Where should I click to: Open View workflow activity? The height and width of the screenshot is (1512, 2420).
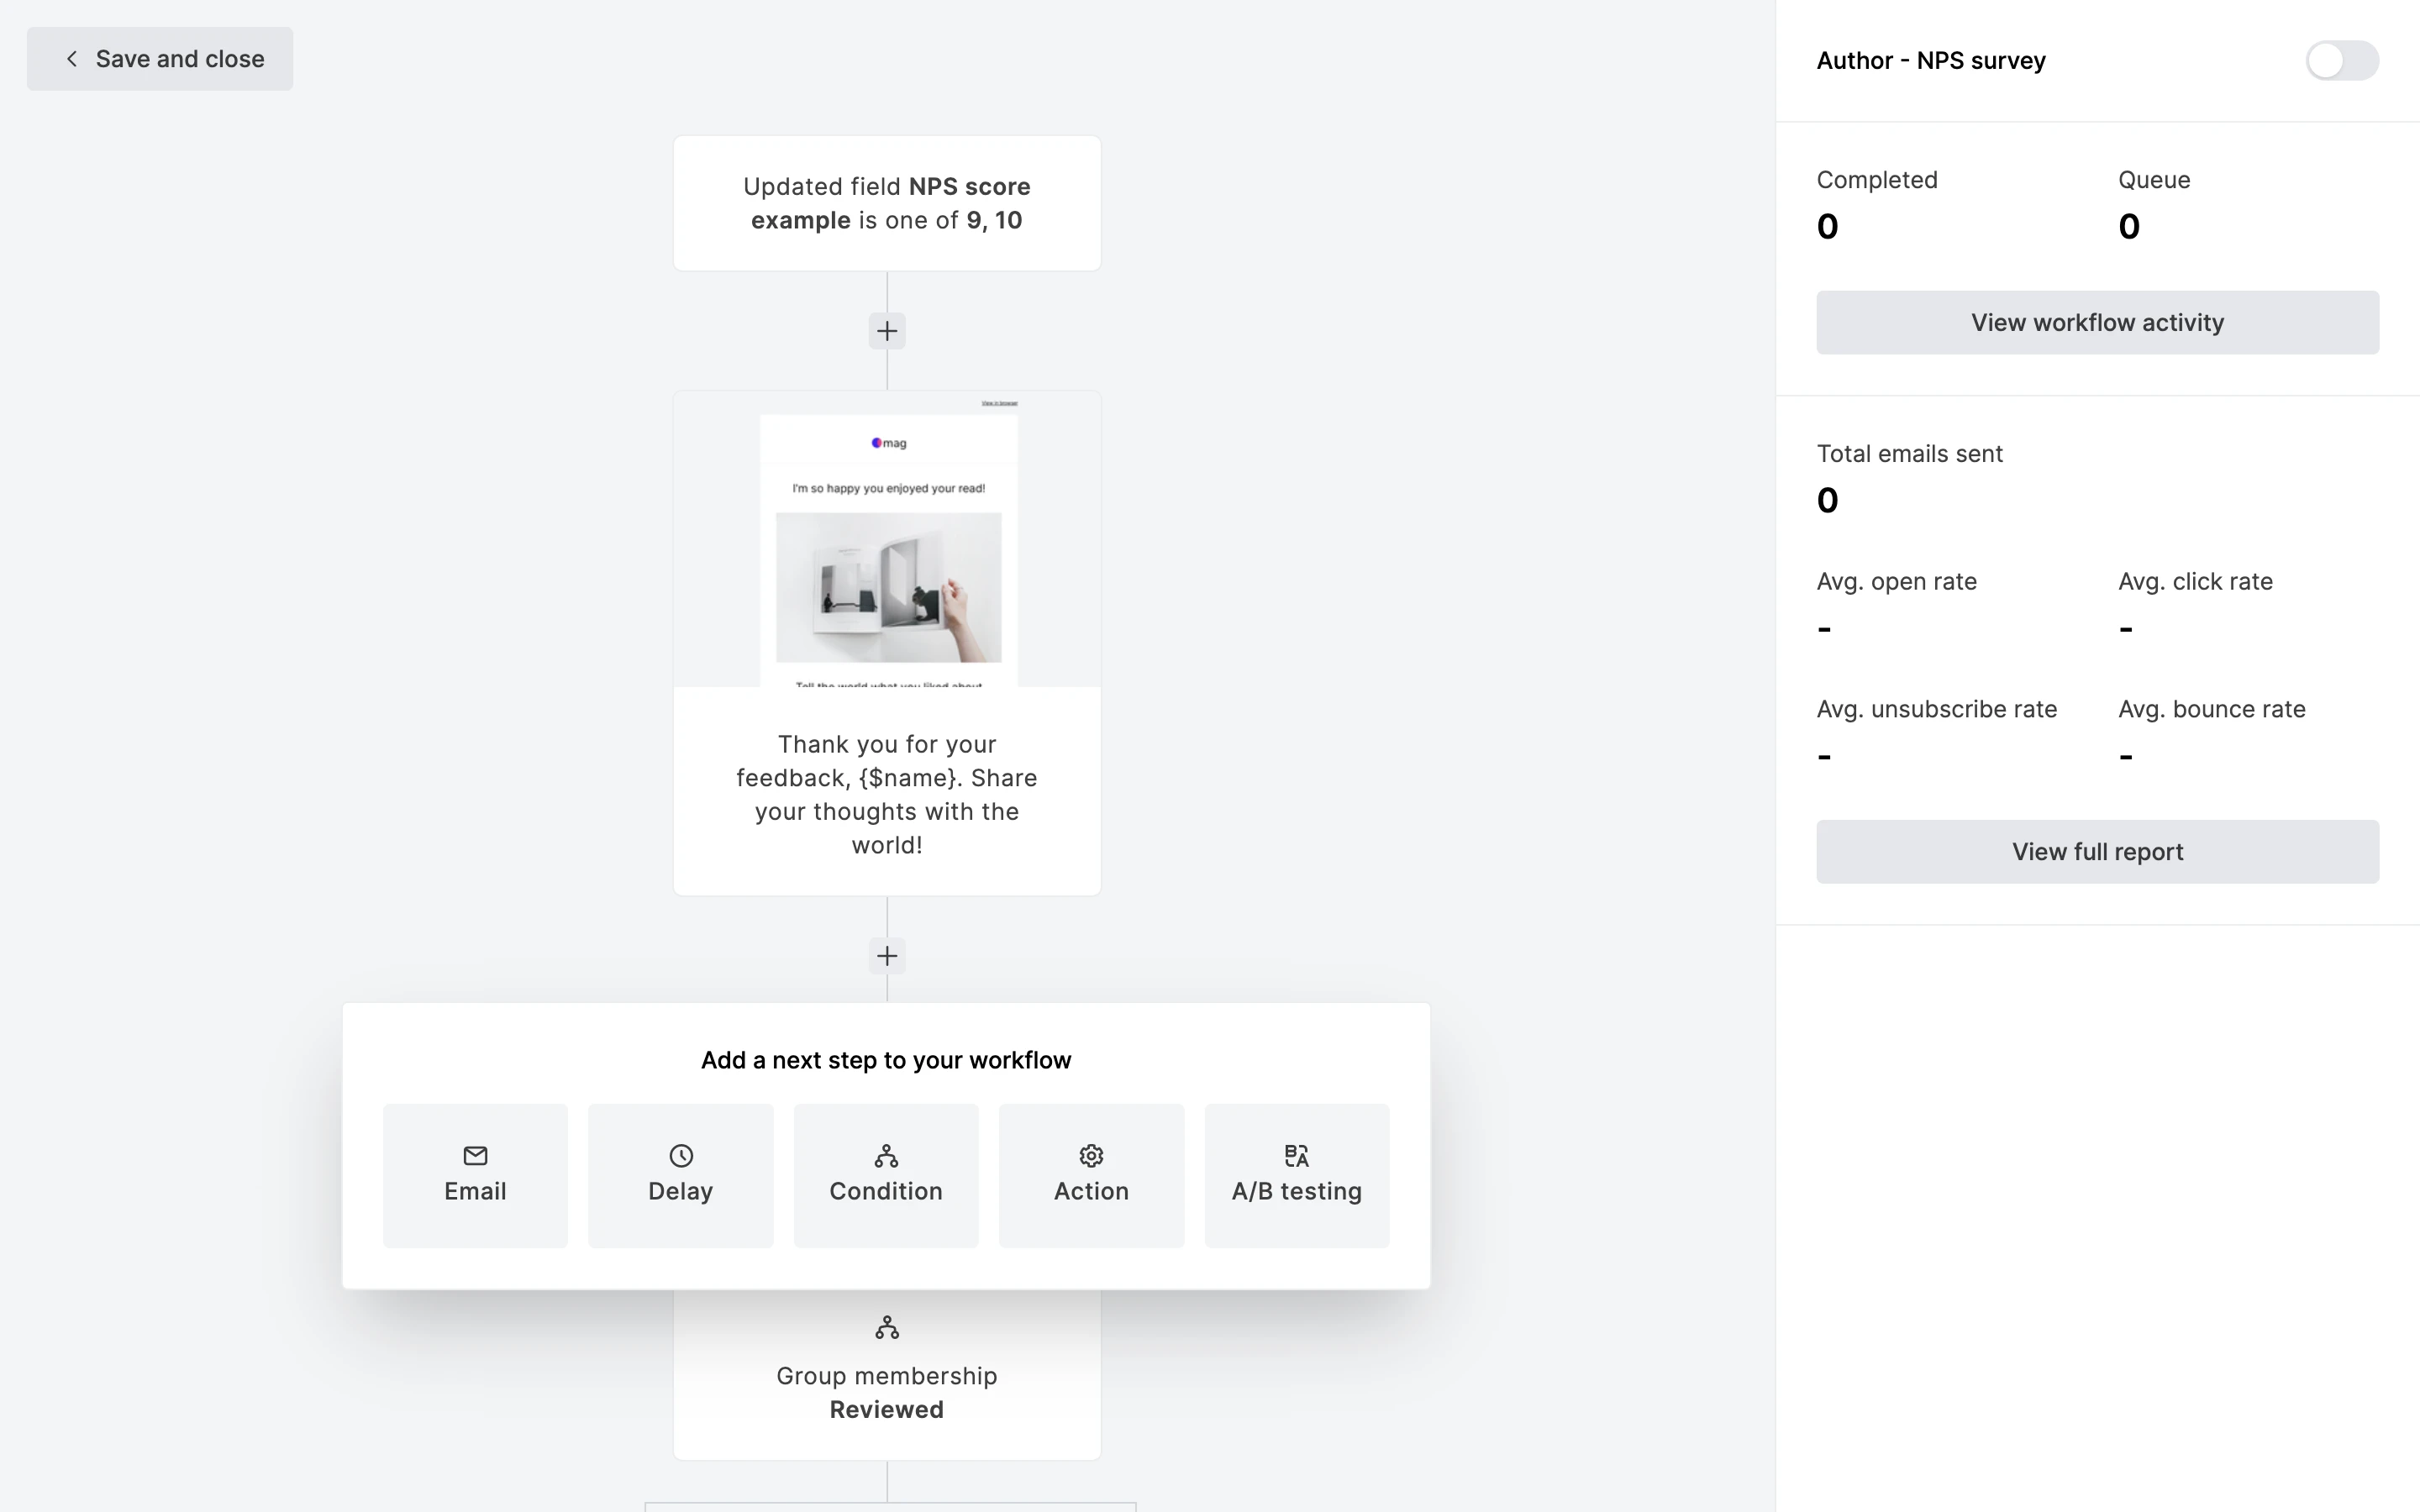pyautogui.click(x=2097, y=322)
